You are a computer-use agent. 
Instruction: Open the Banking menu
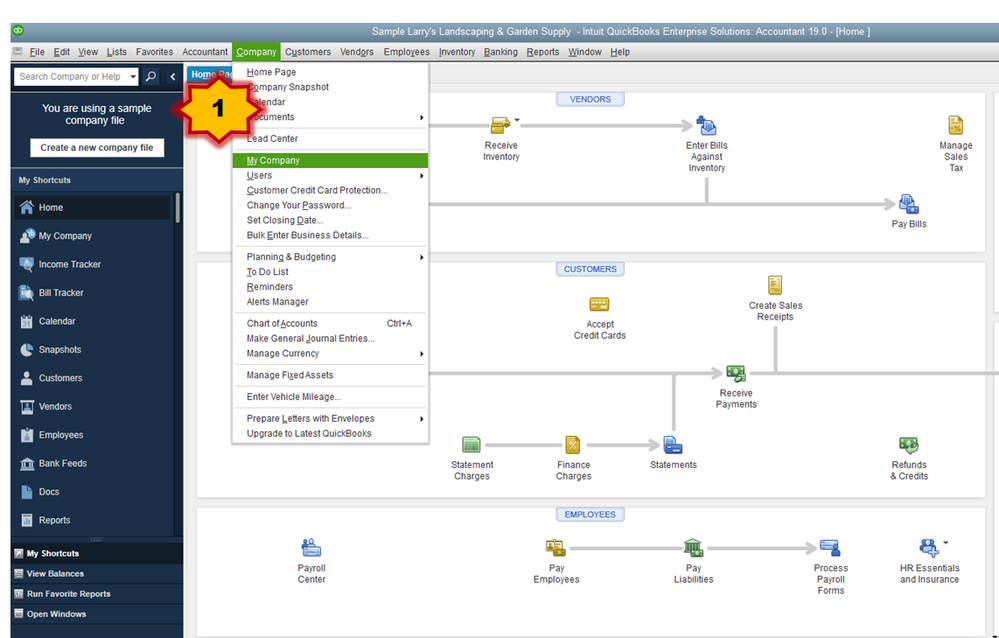click(501, 52)
